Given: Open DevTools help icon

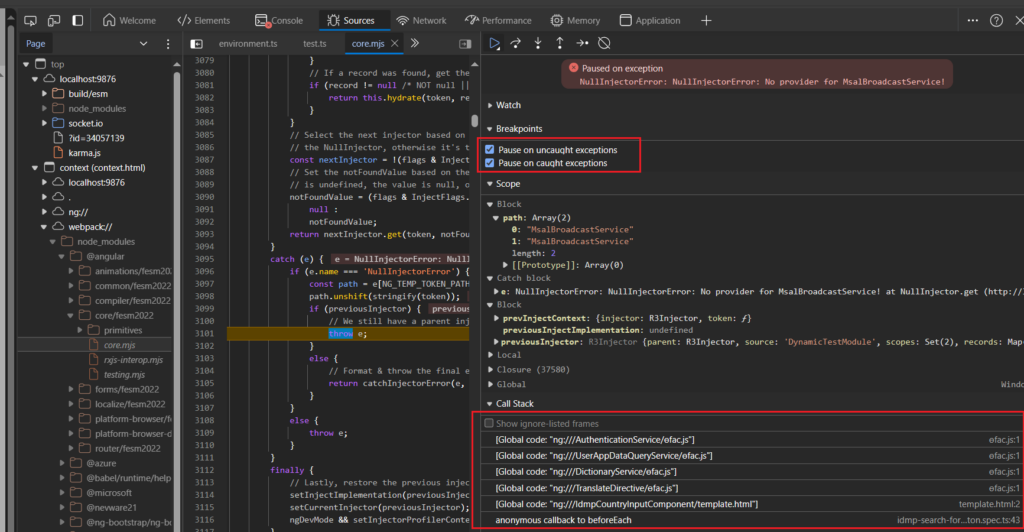Looking at the screenshot, I should pyautogui.click(x=996, y=20).
